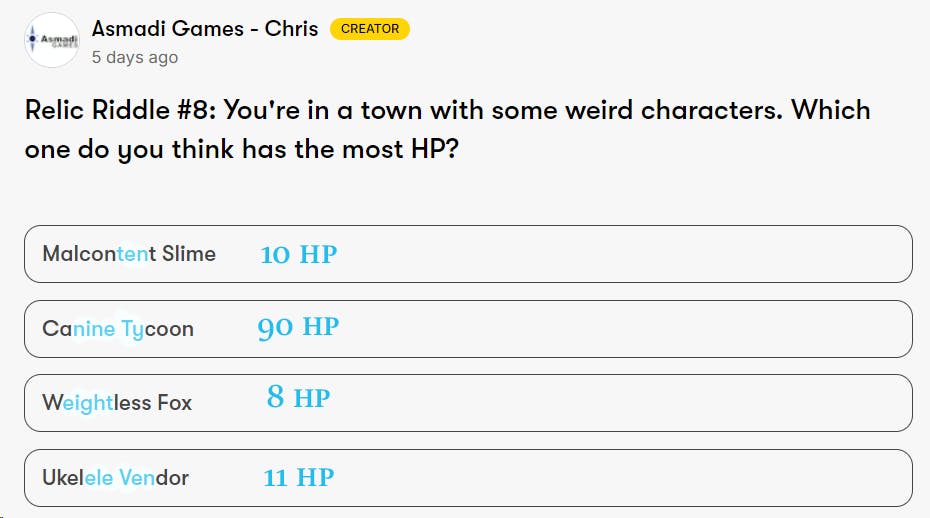Screen dimensions: 930x518
Task: Click the word "Fox" in the third option
Action: [174, 403]
